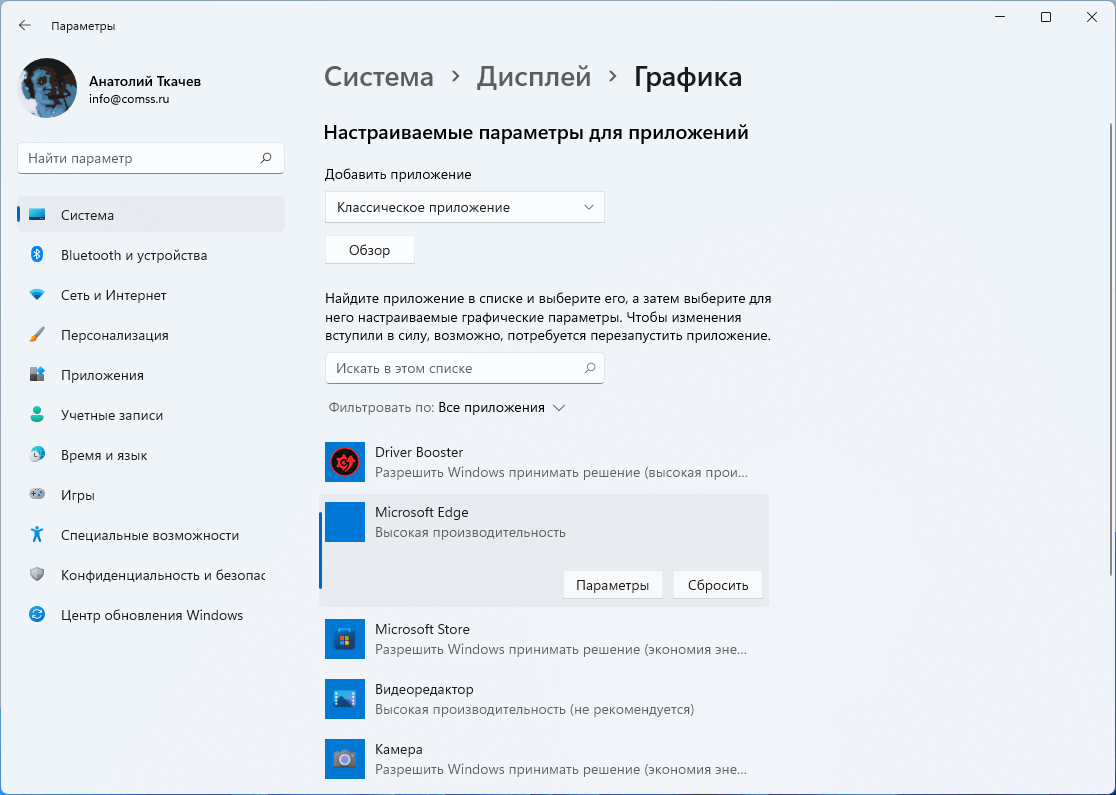The image size is (1116, 795).
Task: Click the Microsoft Store app icon
Action: pyautogui.click(x=345, y=639)
